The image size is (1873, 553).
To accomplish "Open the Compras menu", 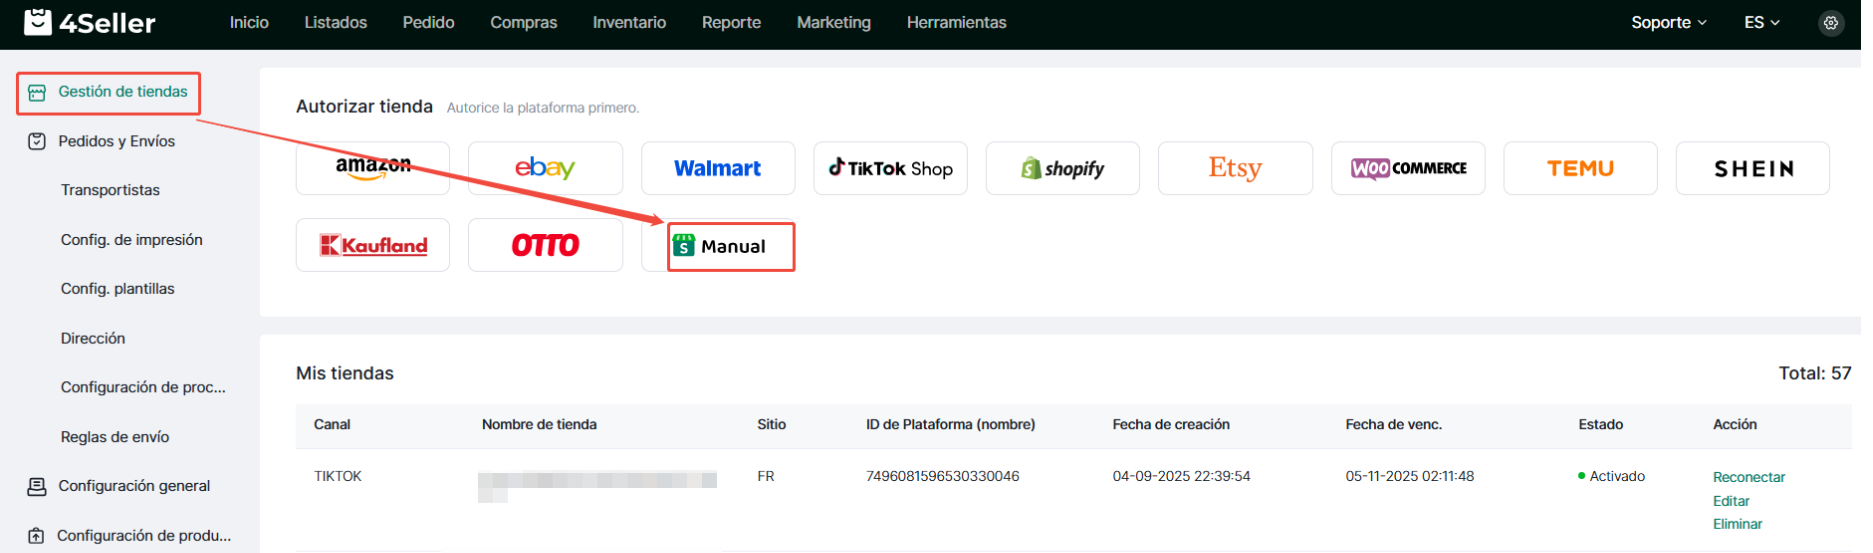I will (524, 22).
